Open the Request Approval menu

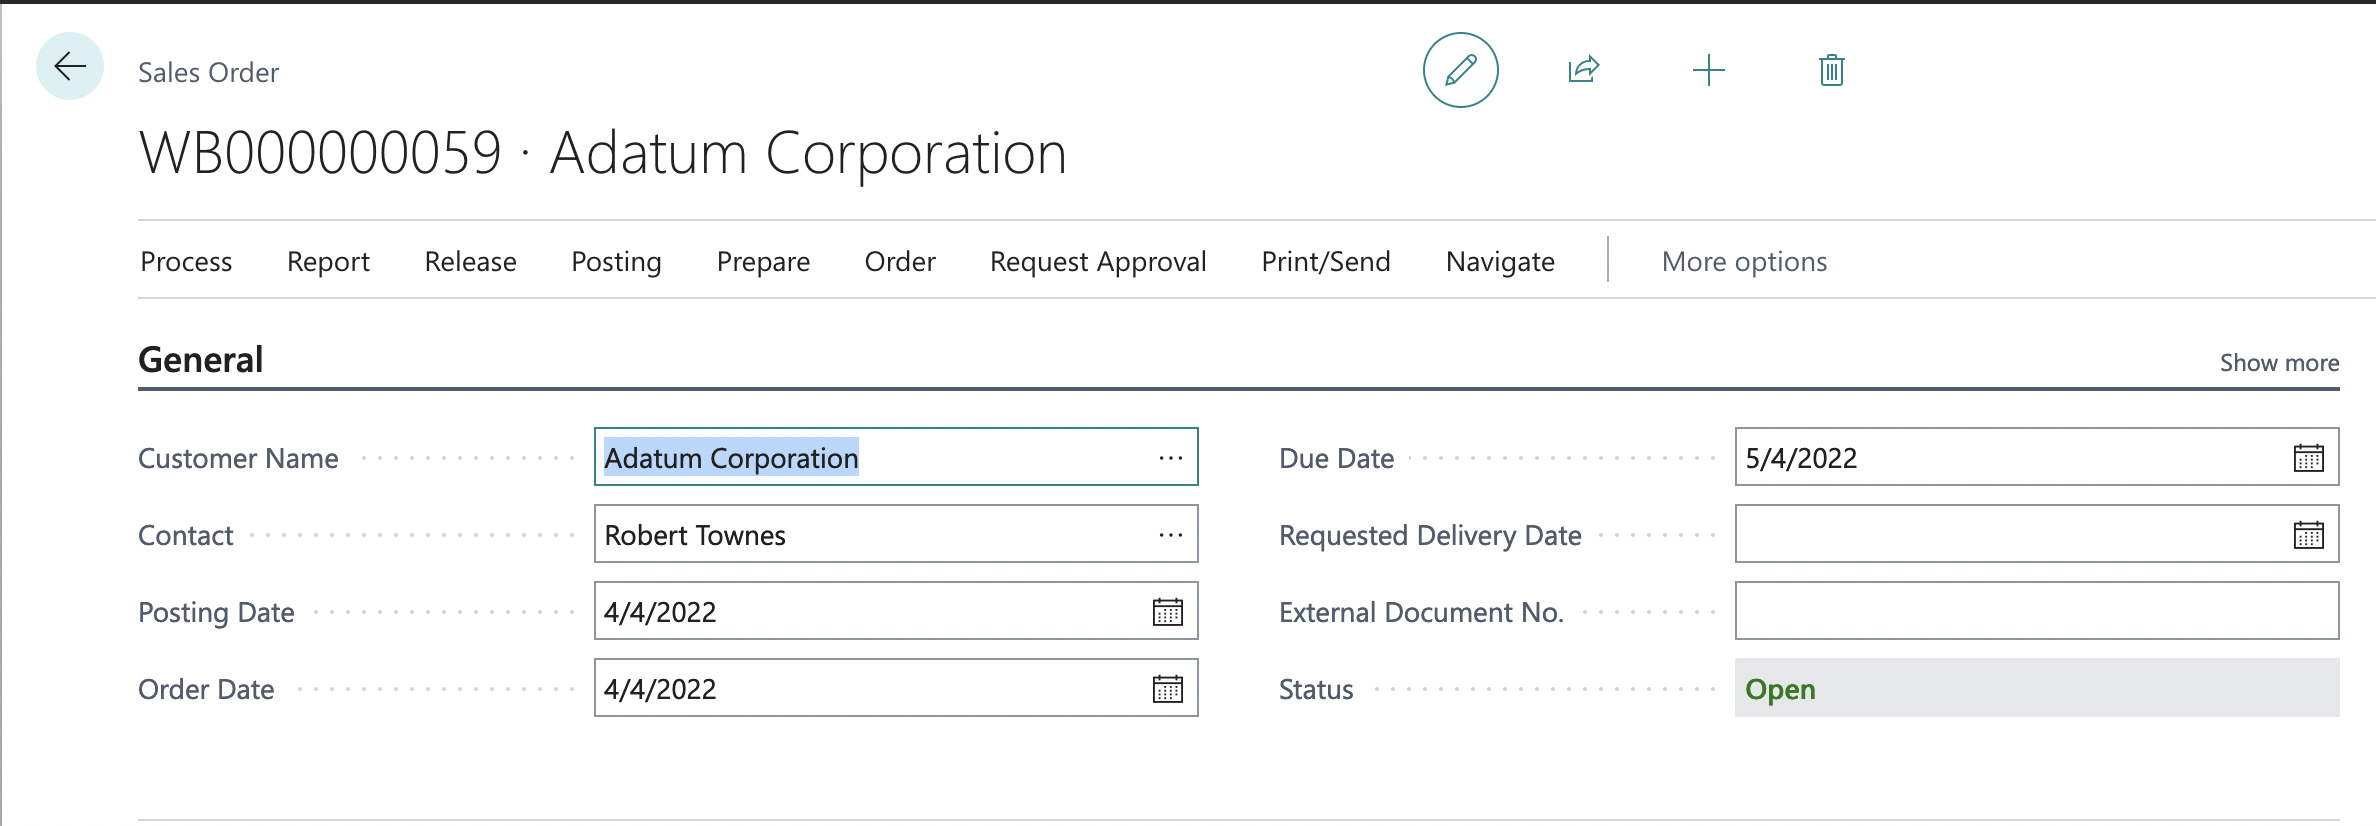pos(1097,262)
